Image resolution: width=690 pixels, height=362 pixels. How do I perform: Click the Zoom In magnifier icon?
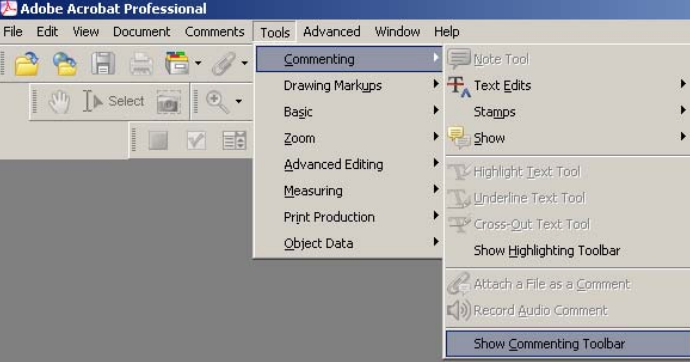(x=217, y=102)
